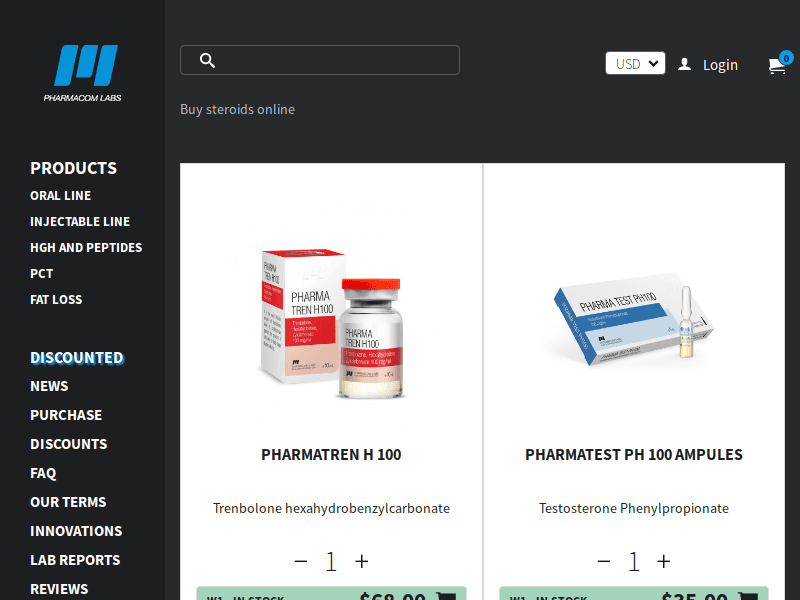Open the shopping cart icon
Screen dimensions: 800x600
[x=778, y=65]
